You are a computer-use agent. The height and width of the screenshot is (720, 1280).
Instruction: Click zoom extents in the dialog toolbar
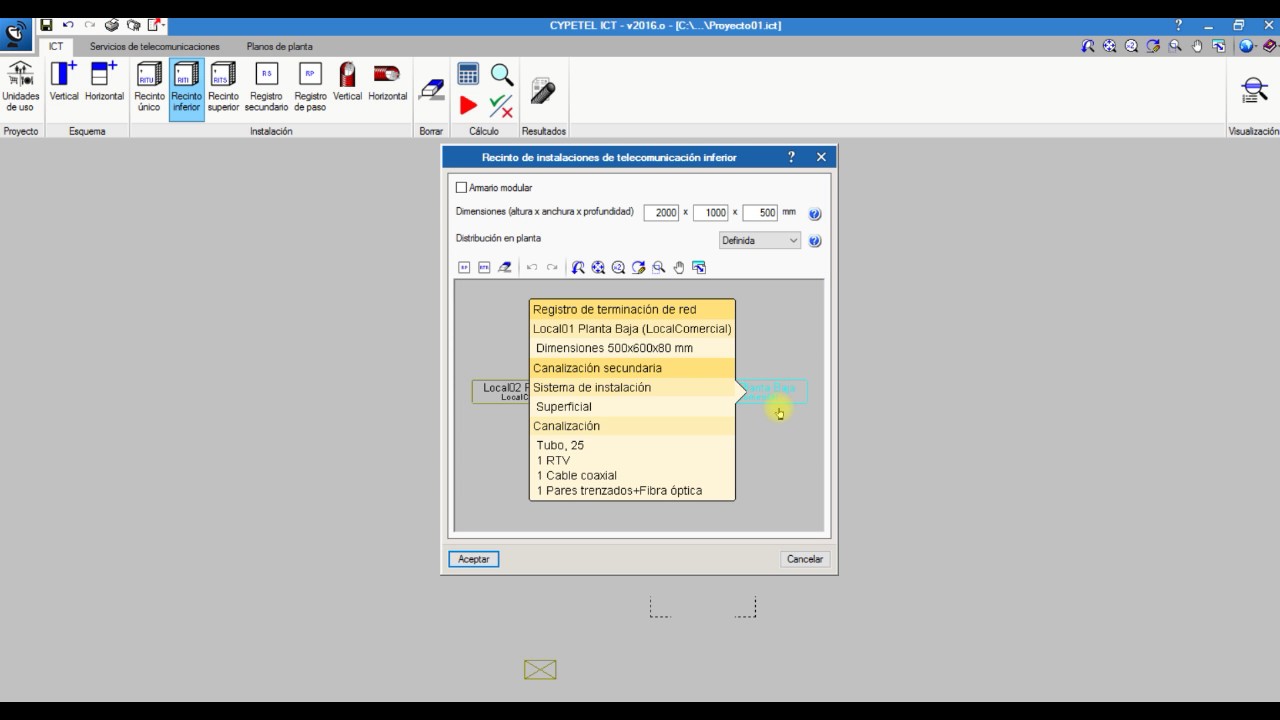[598, 267]
